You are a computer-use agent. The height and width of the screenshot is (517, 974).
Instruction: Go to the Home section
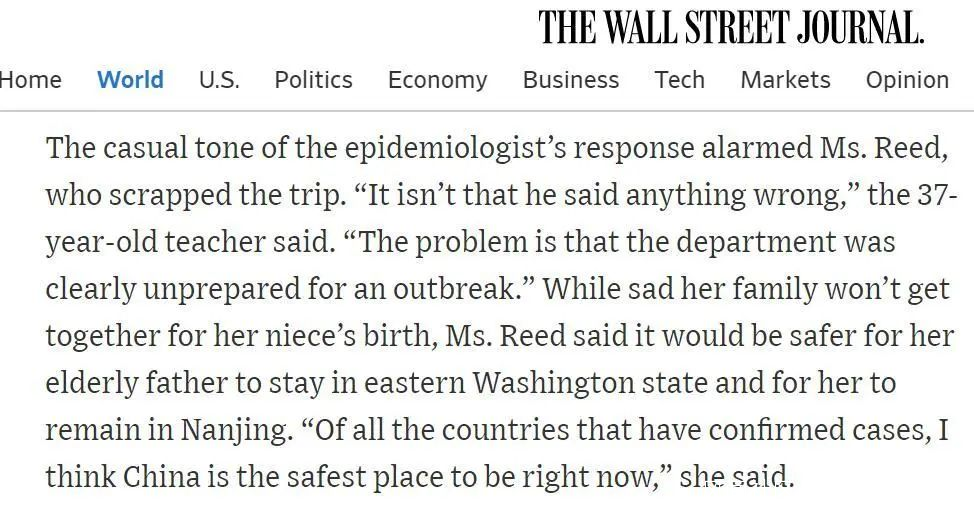click(x=30, y=80)
